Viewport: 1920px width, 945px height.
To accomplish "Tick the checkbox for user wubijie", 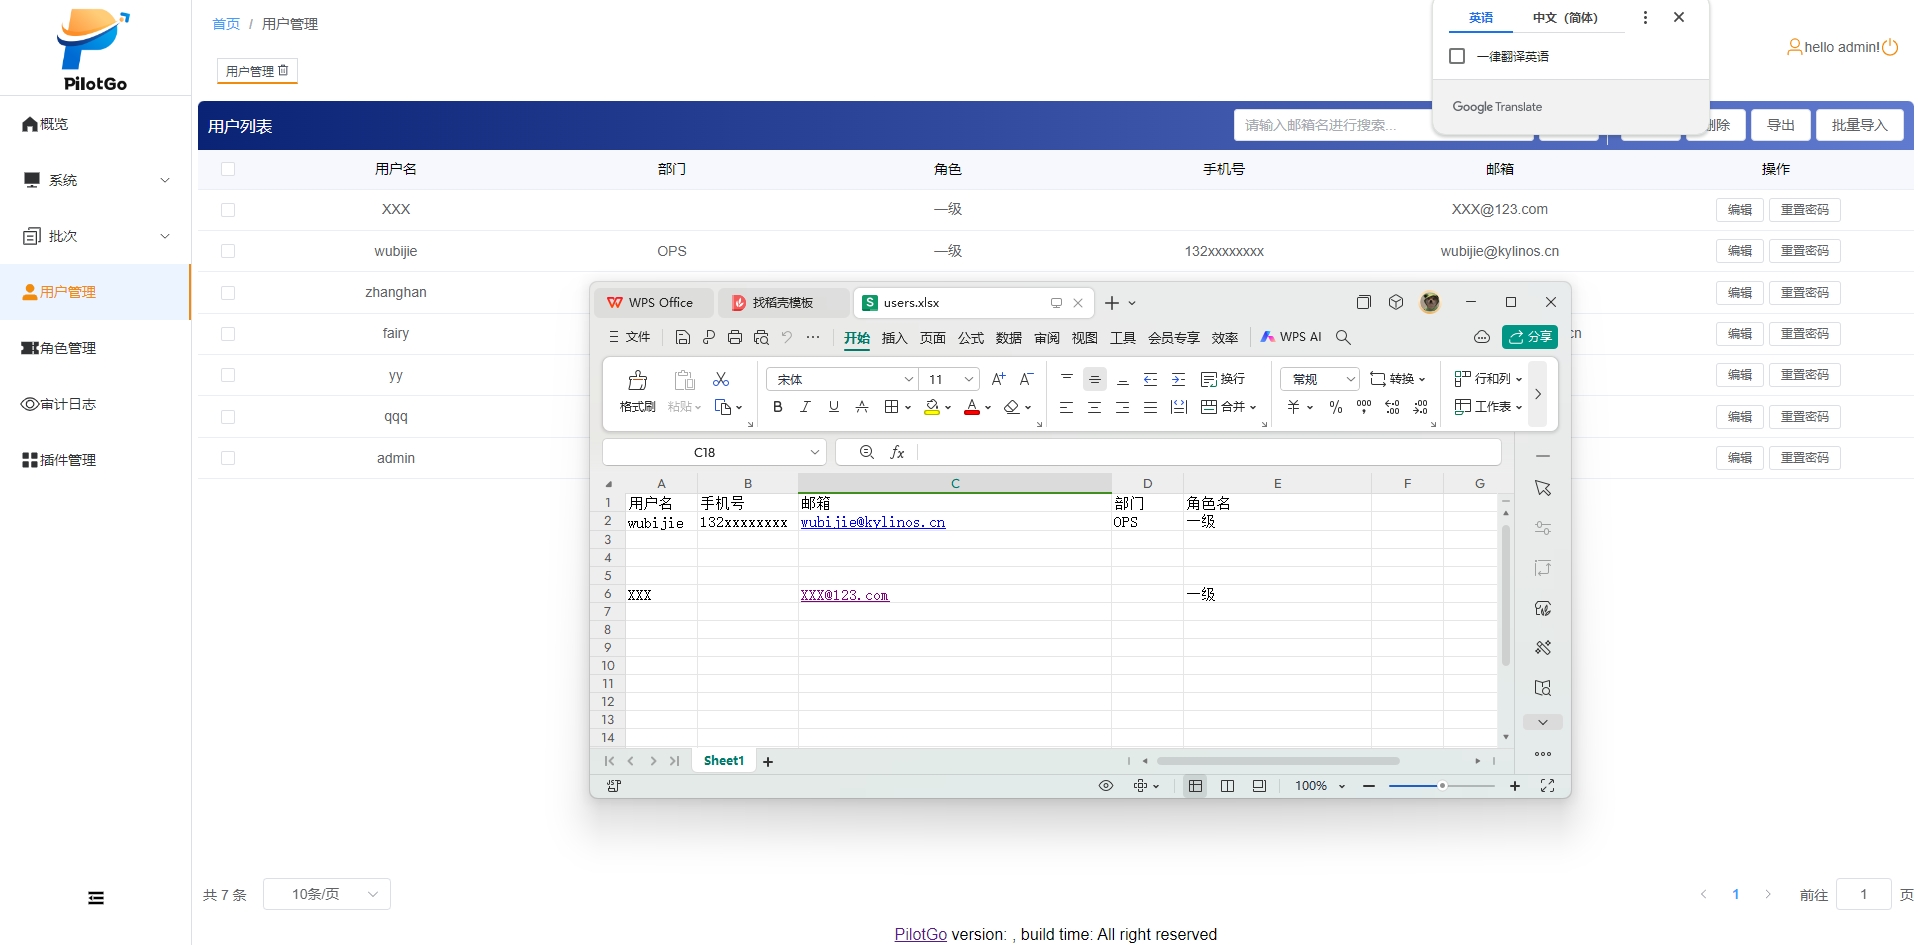I will [228, 251].
